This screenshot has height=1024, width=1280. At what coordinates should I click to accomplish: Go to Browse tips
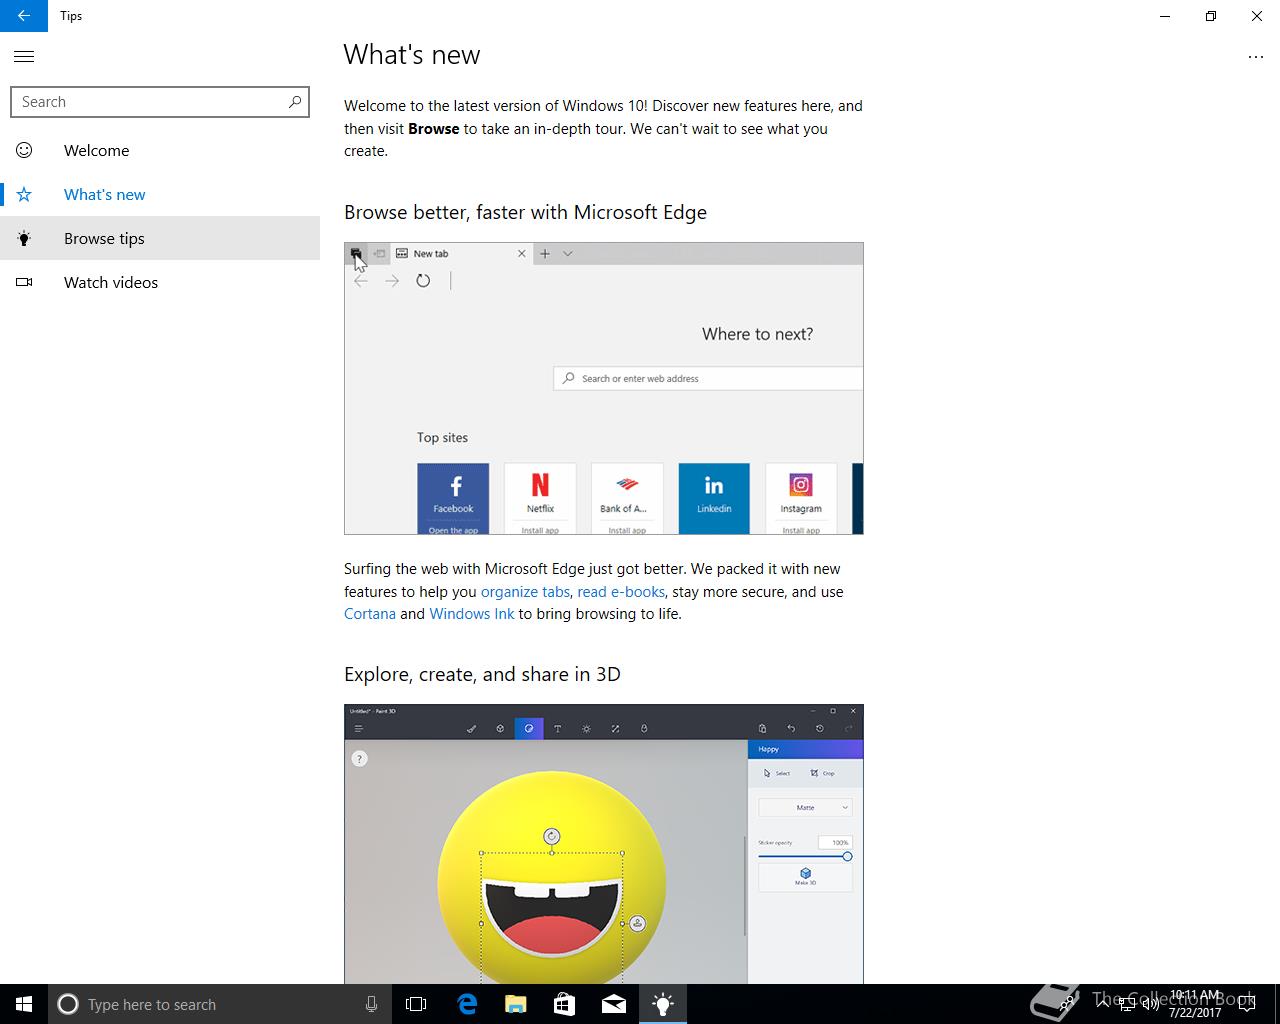click(160, 238)
